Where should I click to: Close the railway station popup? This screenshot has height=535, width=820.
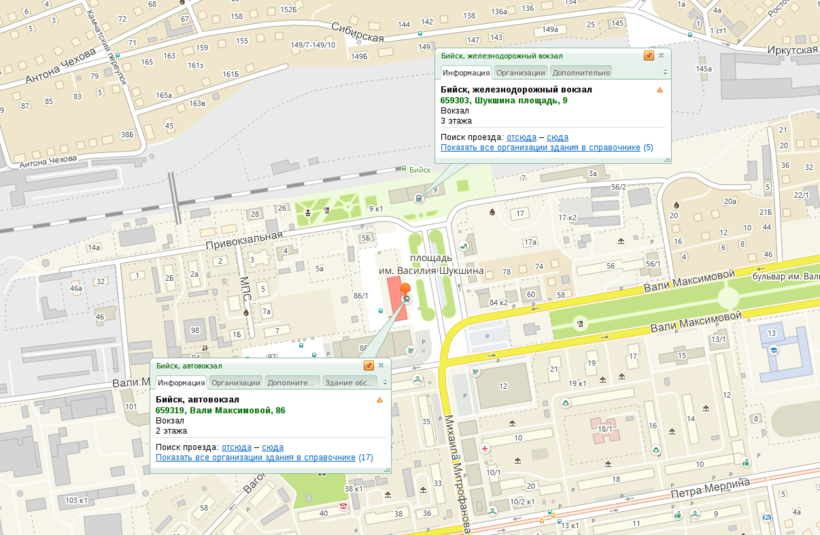[661, 56]
